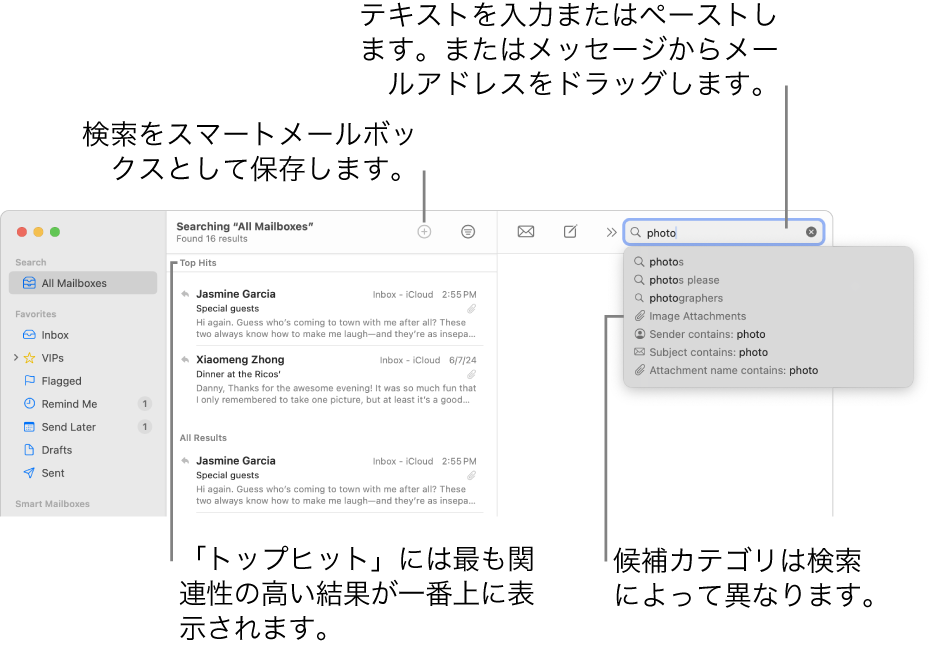The height and width of the screenshot is (646, 931).
Task: Click replied arrow on Xiaomeng Zhong message
Action: coord(185,359)
